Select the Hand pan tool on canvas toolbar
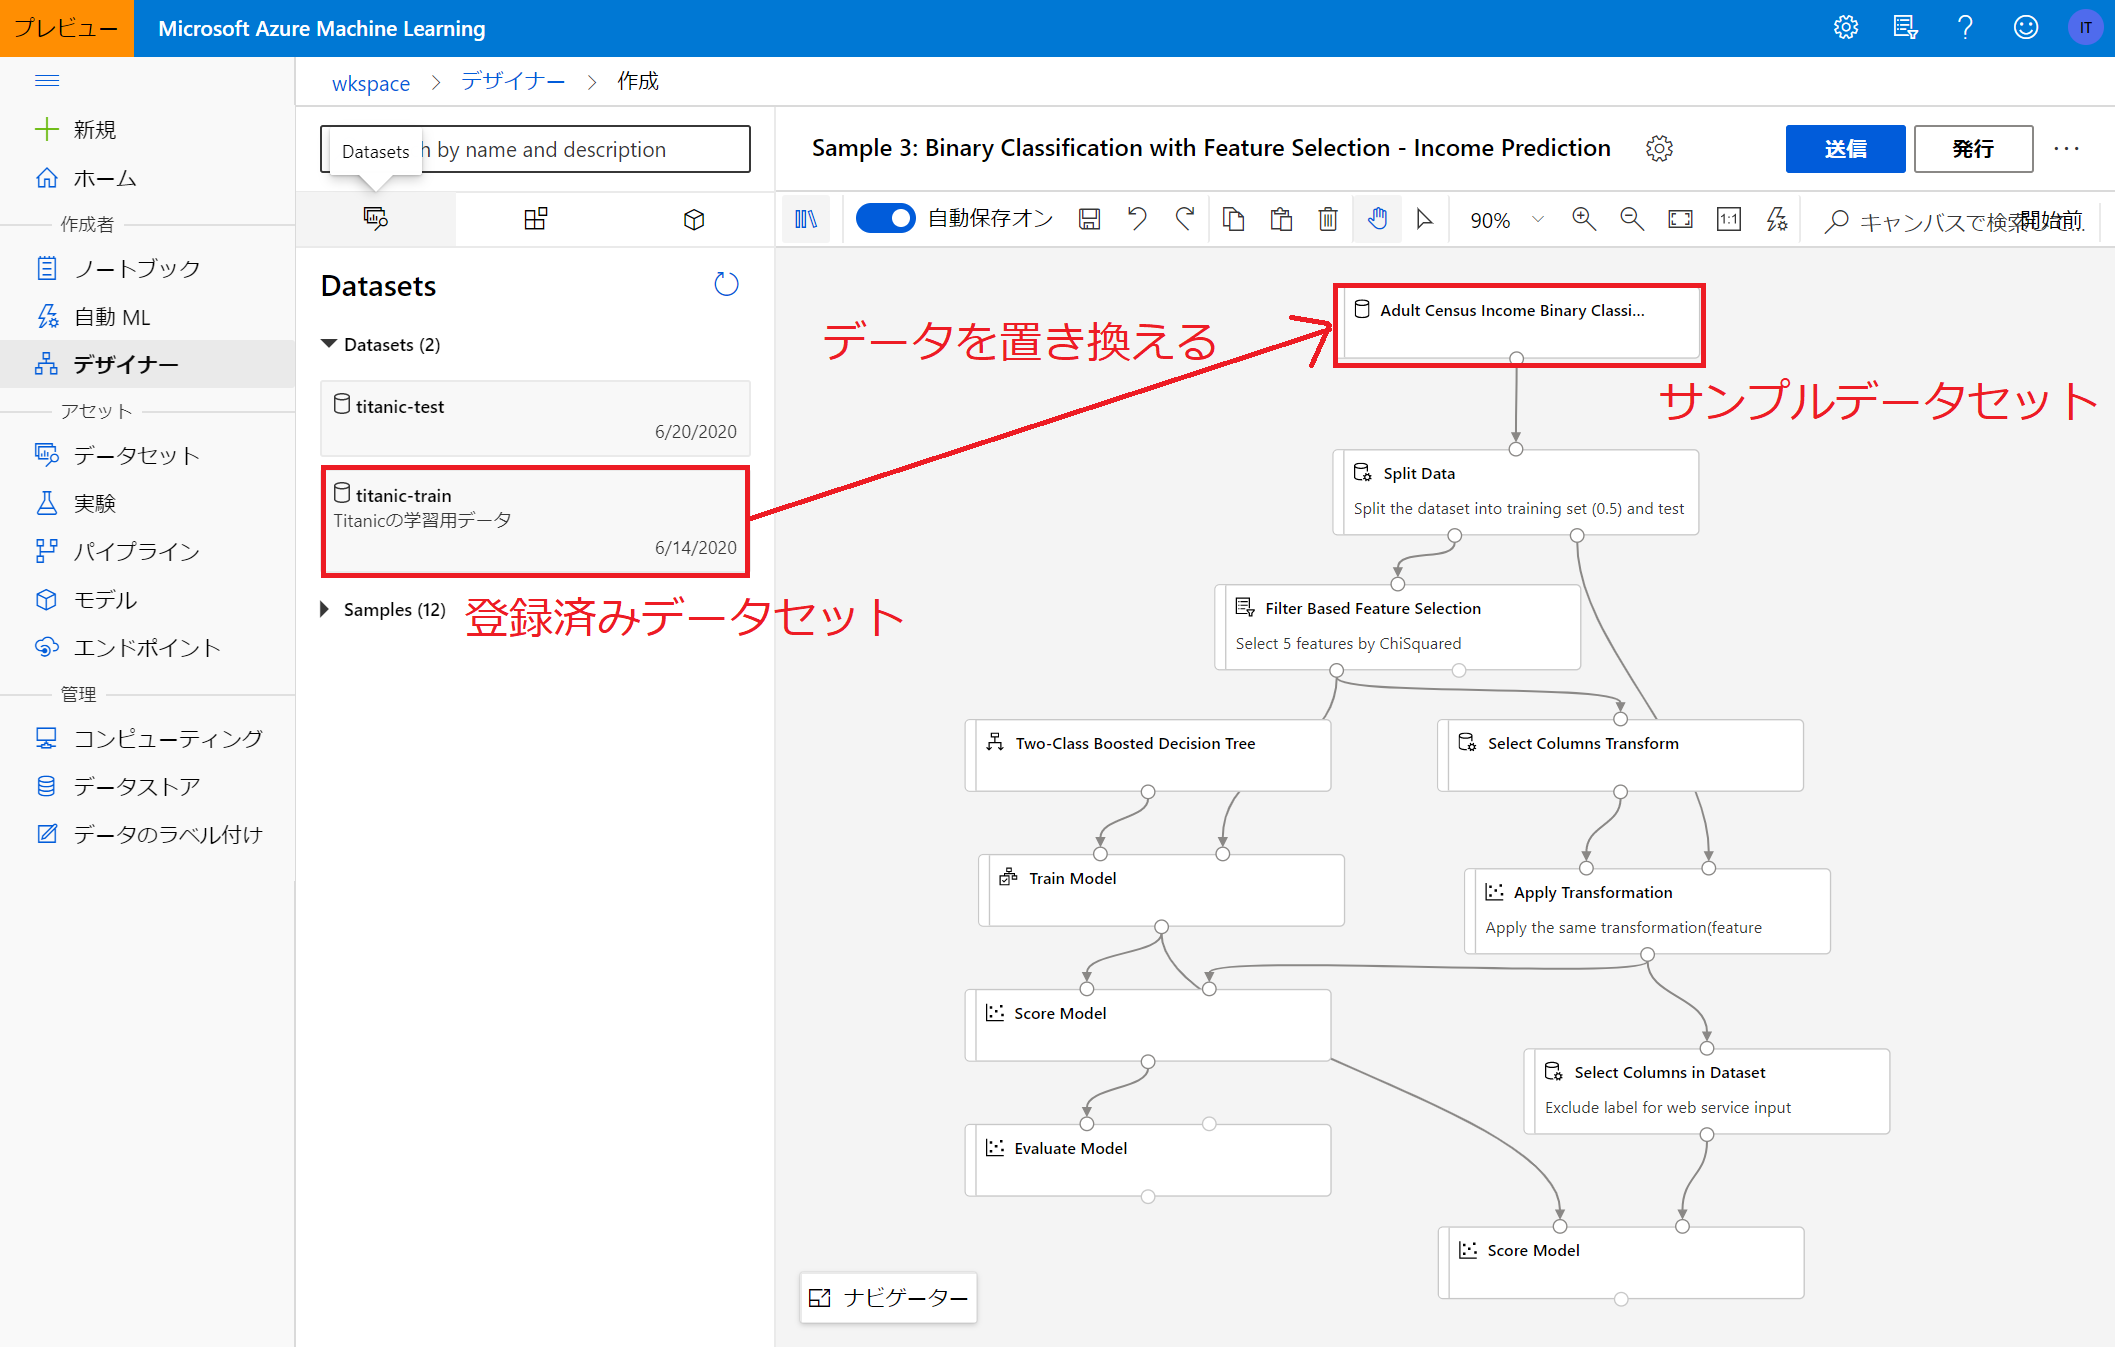 pos(1377,218)
